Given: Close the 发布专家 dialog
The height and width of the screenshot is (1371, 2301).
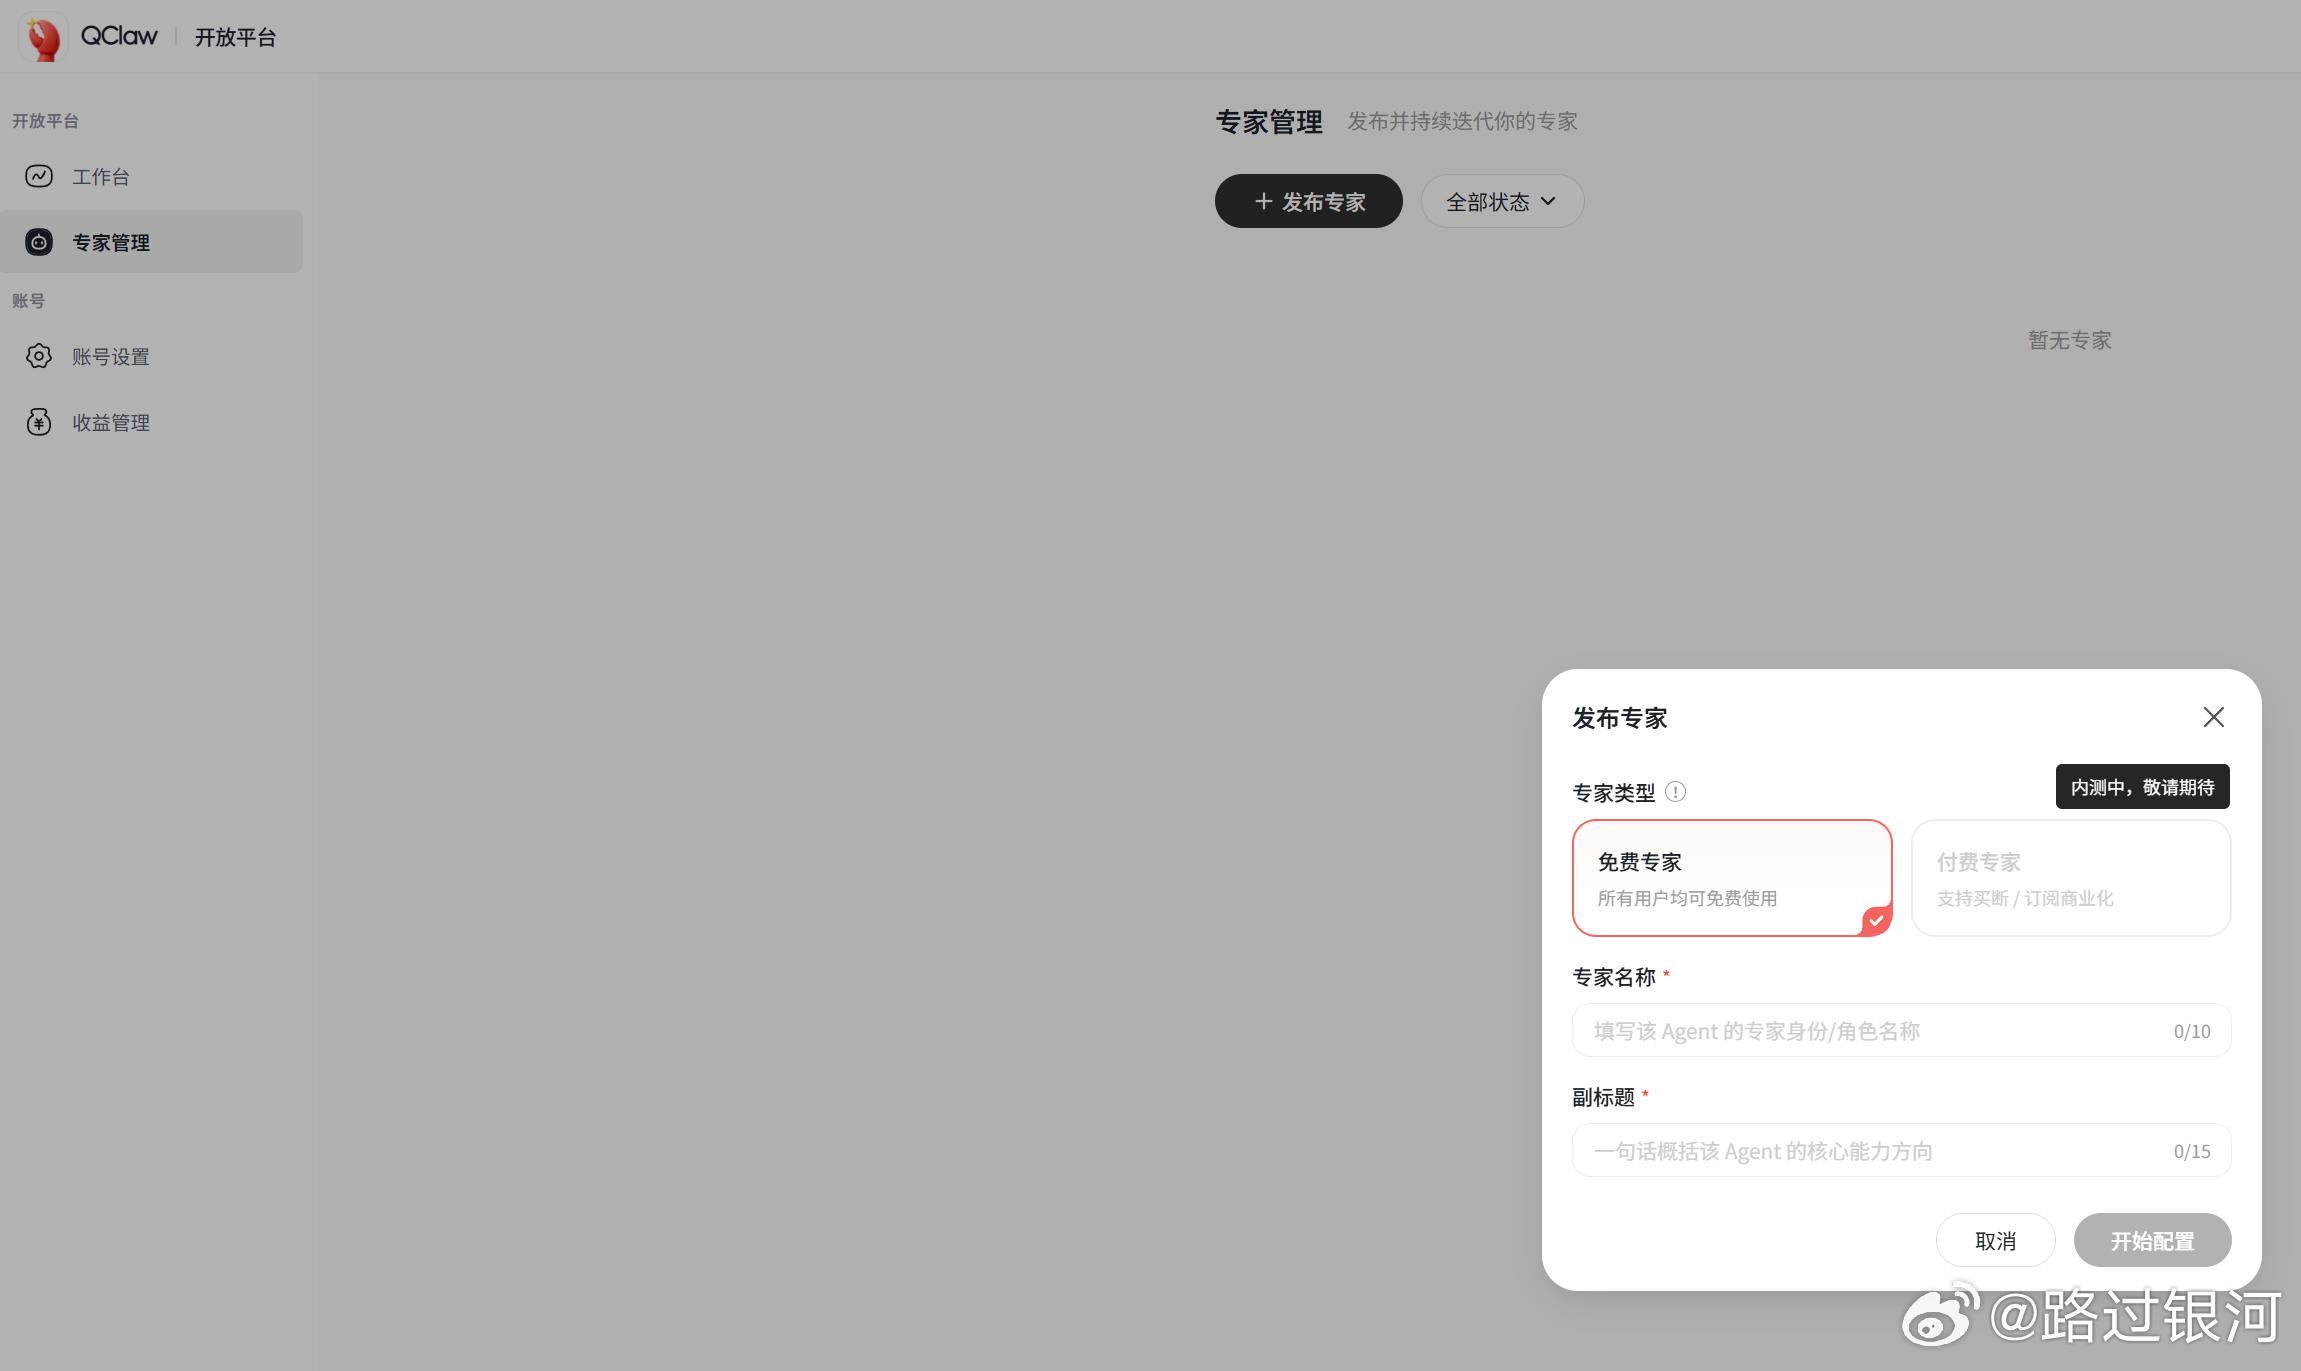Looking at the screenshot, I should click(2213, 717).
